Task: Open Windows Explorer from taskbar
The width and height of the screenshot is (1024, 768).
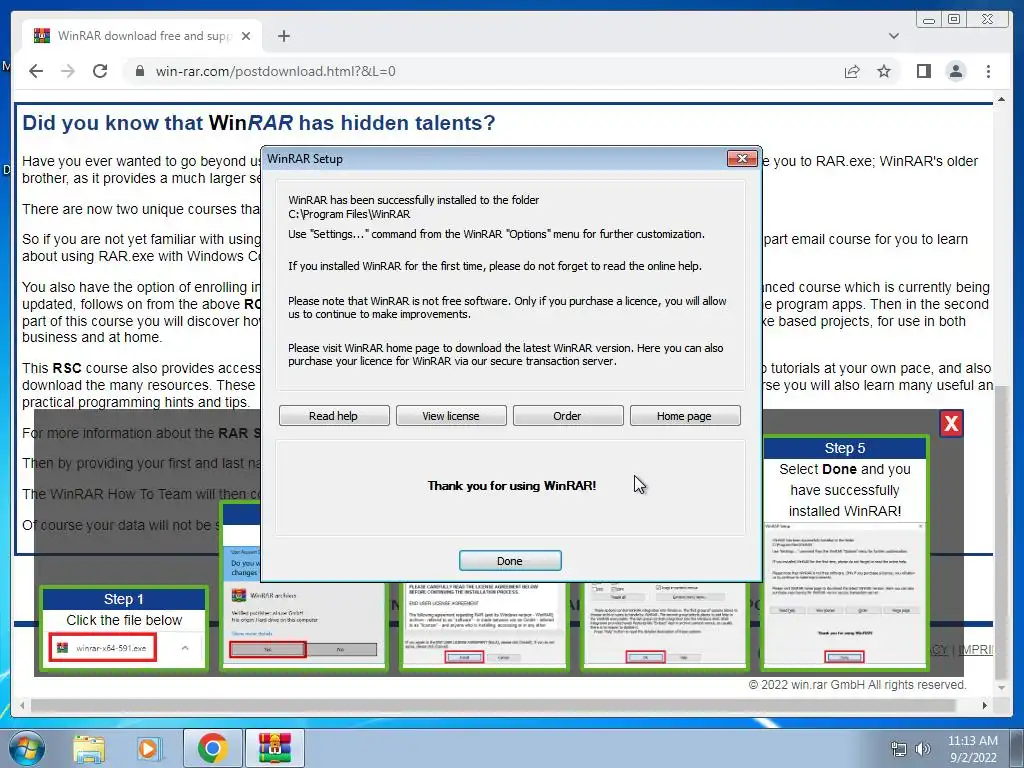Action: pyautogui.click(x=89, y=748)
